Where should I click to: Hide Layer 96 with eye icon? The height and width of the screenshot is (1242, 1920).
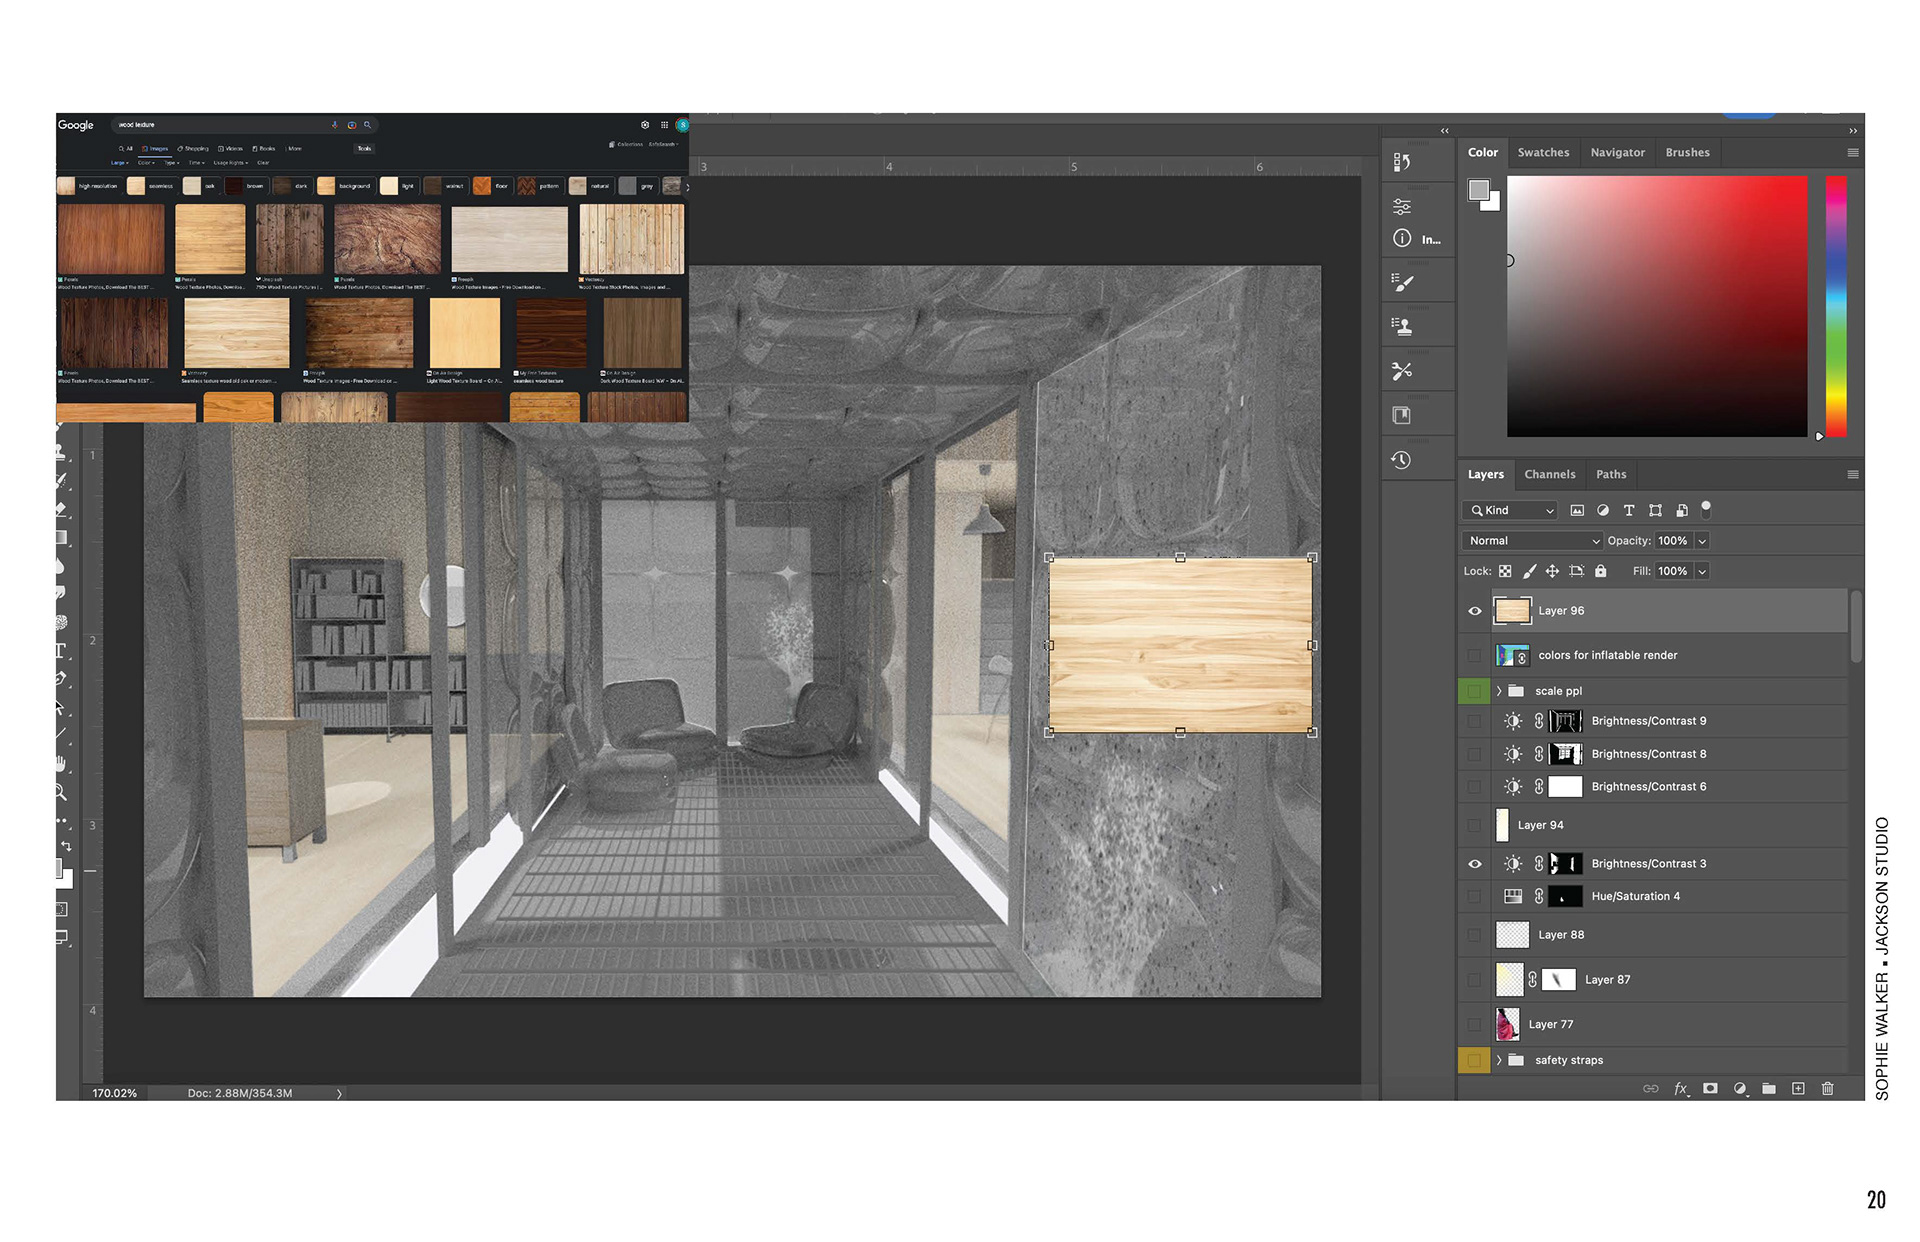click(1474, 611)
